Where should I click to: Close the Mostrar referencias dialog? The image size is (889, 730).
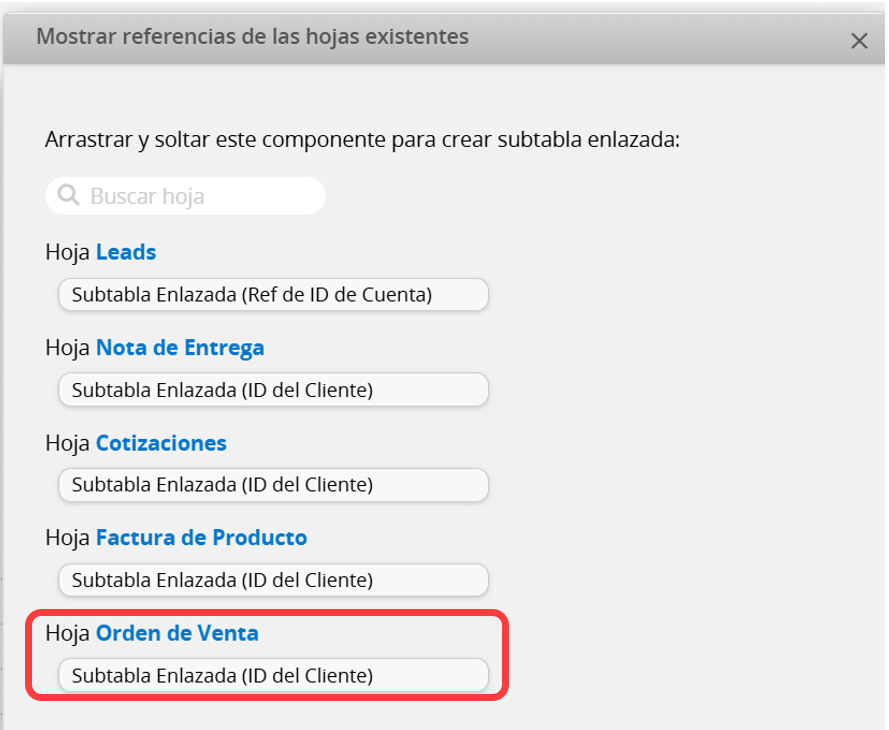click(858, 41)
